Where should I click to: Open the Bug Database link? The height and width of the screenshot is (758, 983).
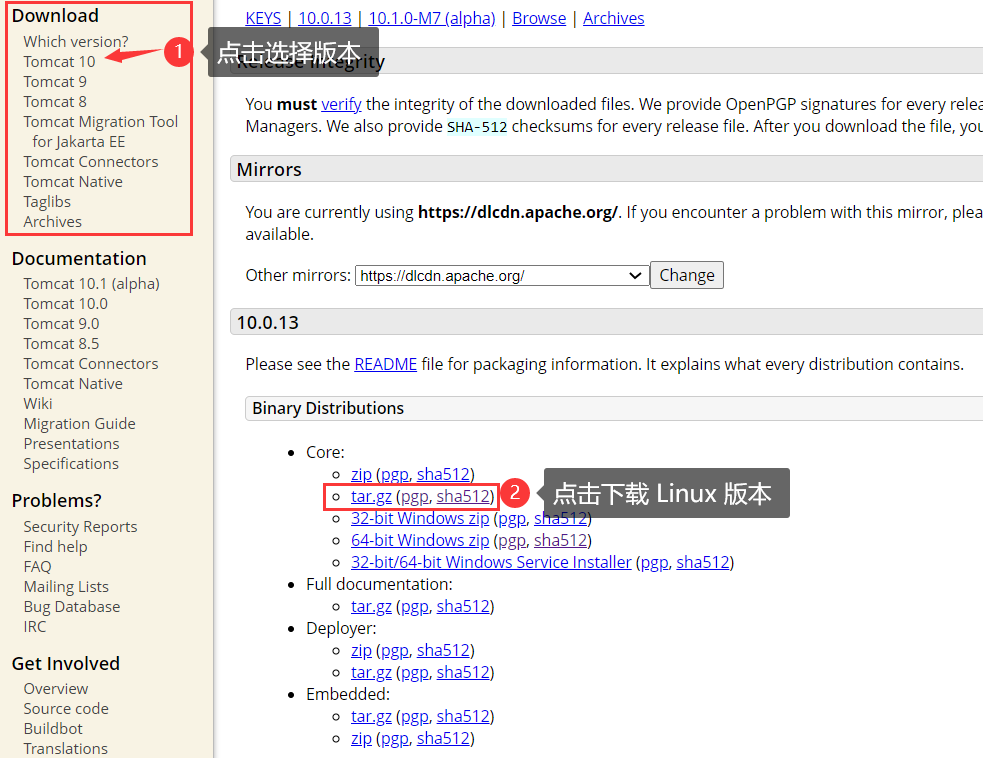tap(71, 607)
